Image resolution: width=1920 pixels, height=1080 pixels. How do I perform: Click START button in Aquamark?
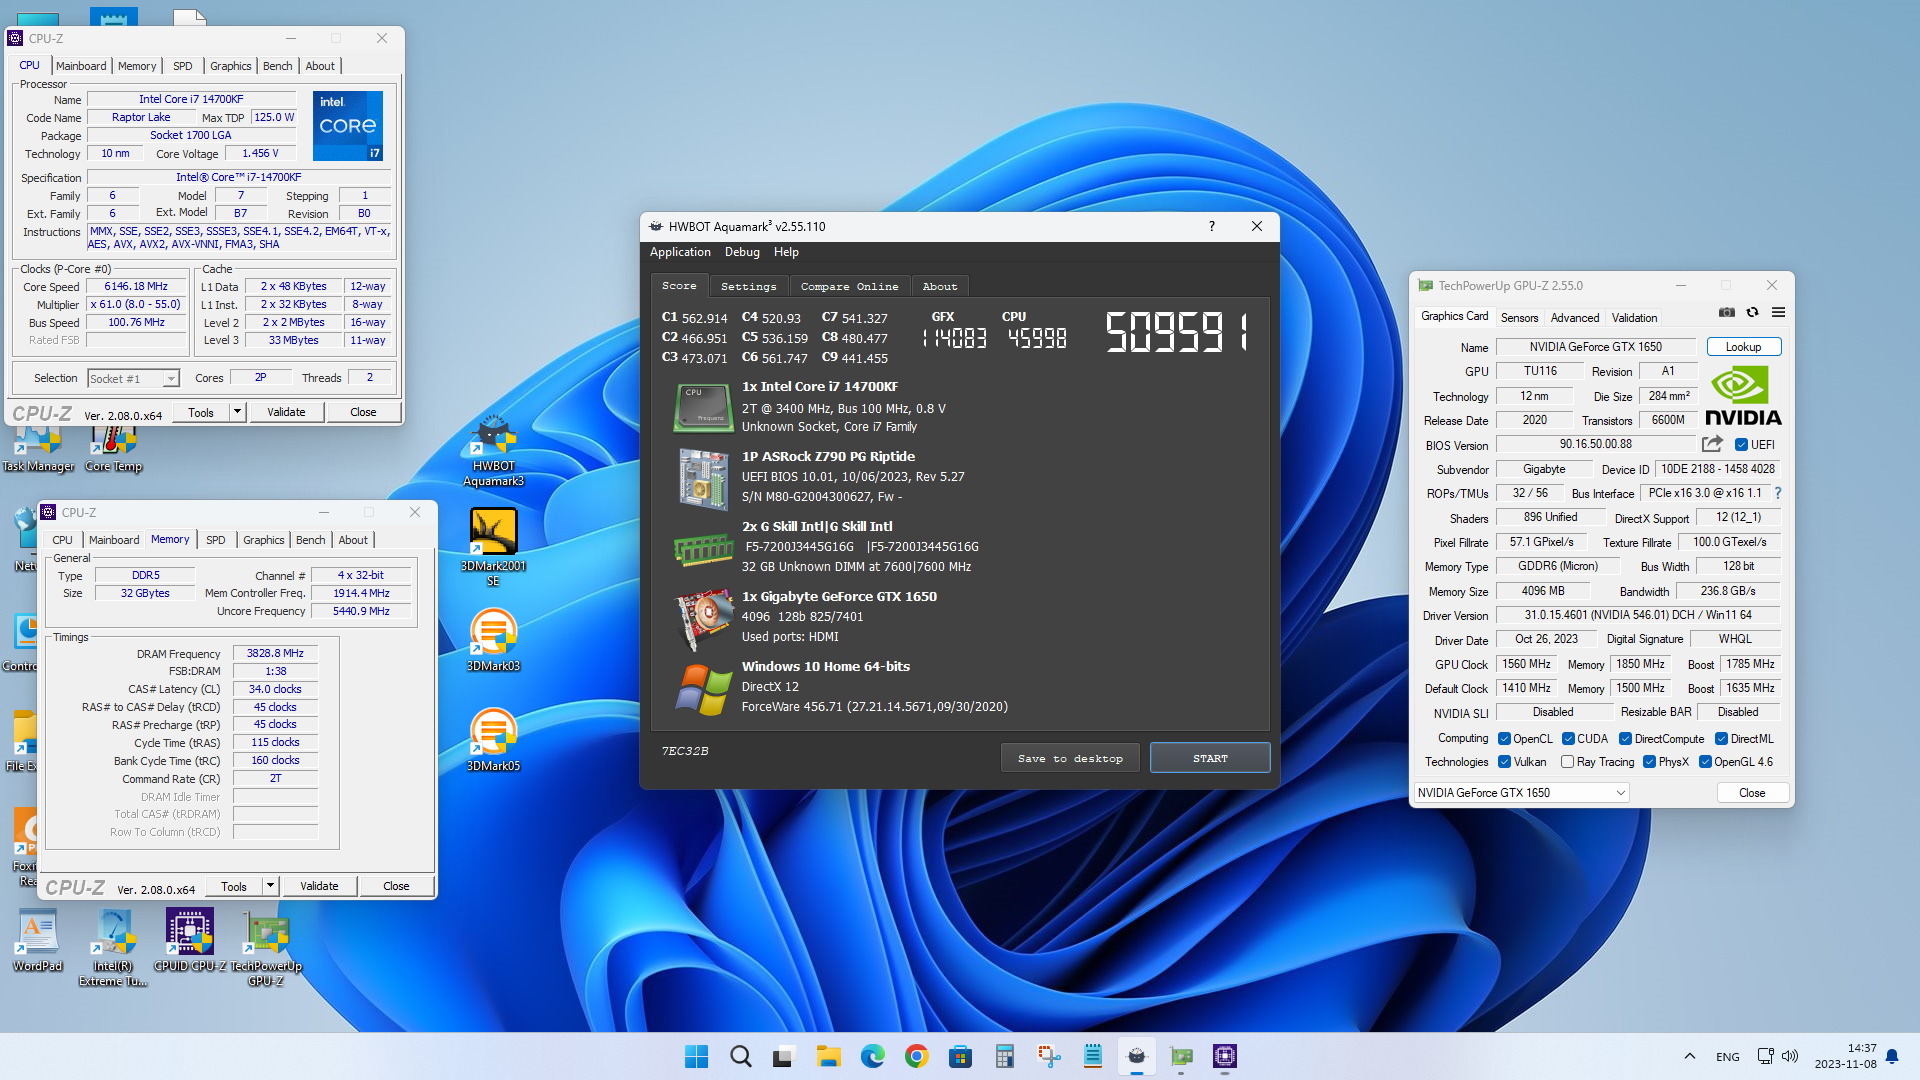[1210, 758]
